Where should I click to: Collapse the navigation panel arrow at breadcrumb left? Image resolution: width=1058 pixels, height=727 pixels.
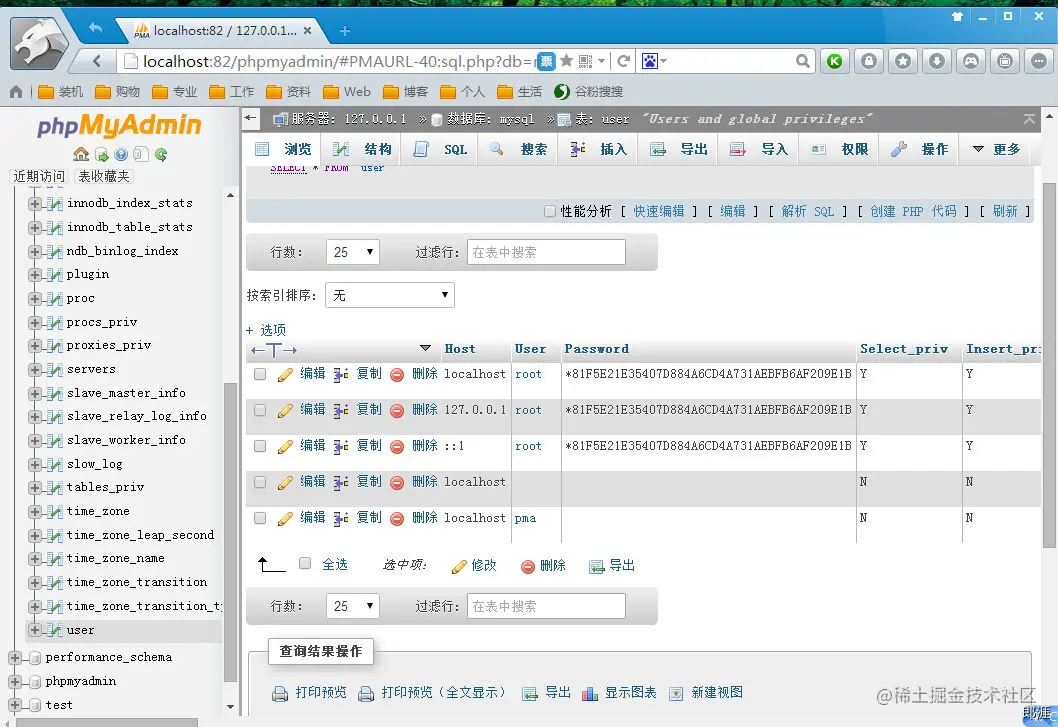point(250,117)
